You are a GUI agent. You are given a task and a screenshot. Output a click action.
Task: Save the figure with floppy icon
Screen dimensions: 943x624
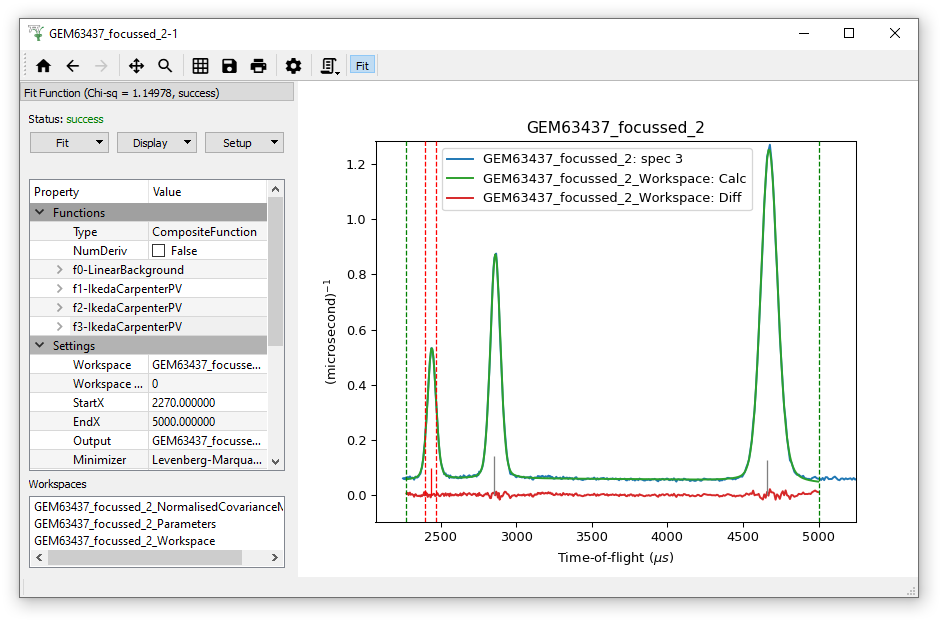pyautogui.click(x=229, y=66)
